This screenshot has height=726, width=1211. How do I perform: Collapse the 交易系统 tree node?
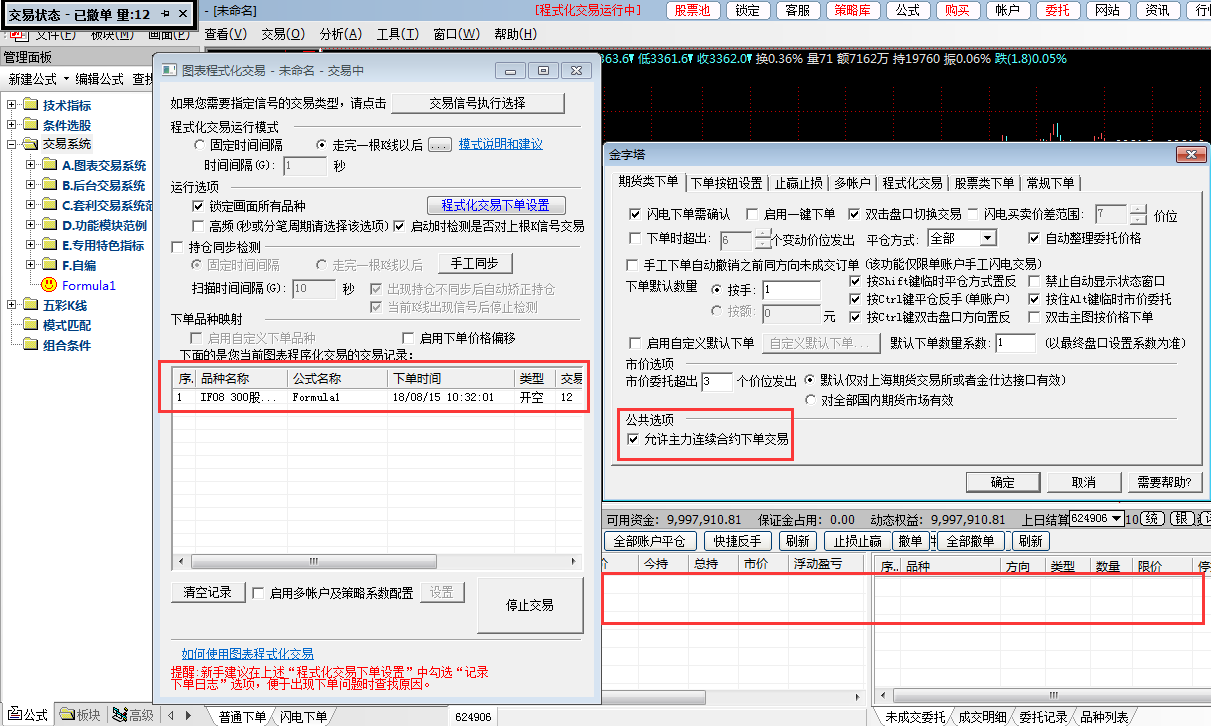point(12,144)
